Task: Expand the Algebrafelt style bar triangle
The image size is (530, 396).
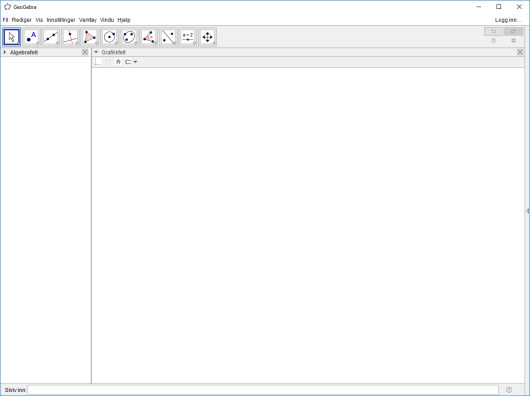Action: tap(5, 52)
